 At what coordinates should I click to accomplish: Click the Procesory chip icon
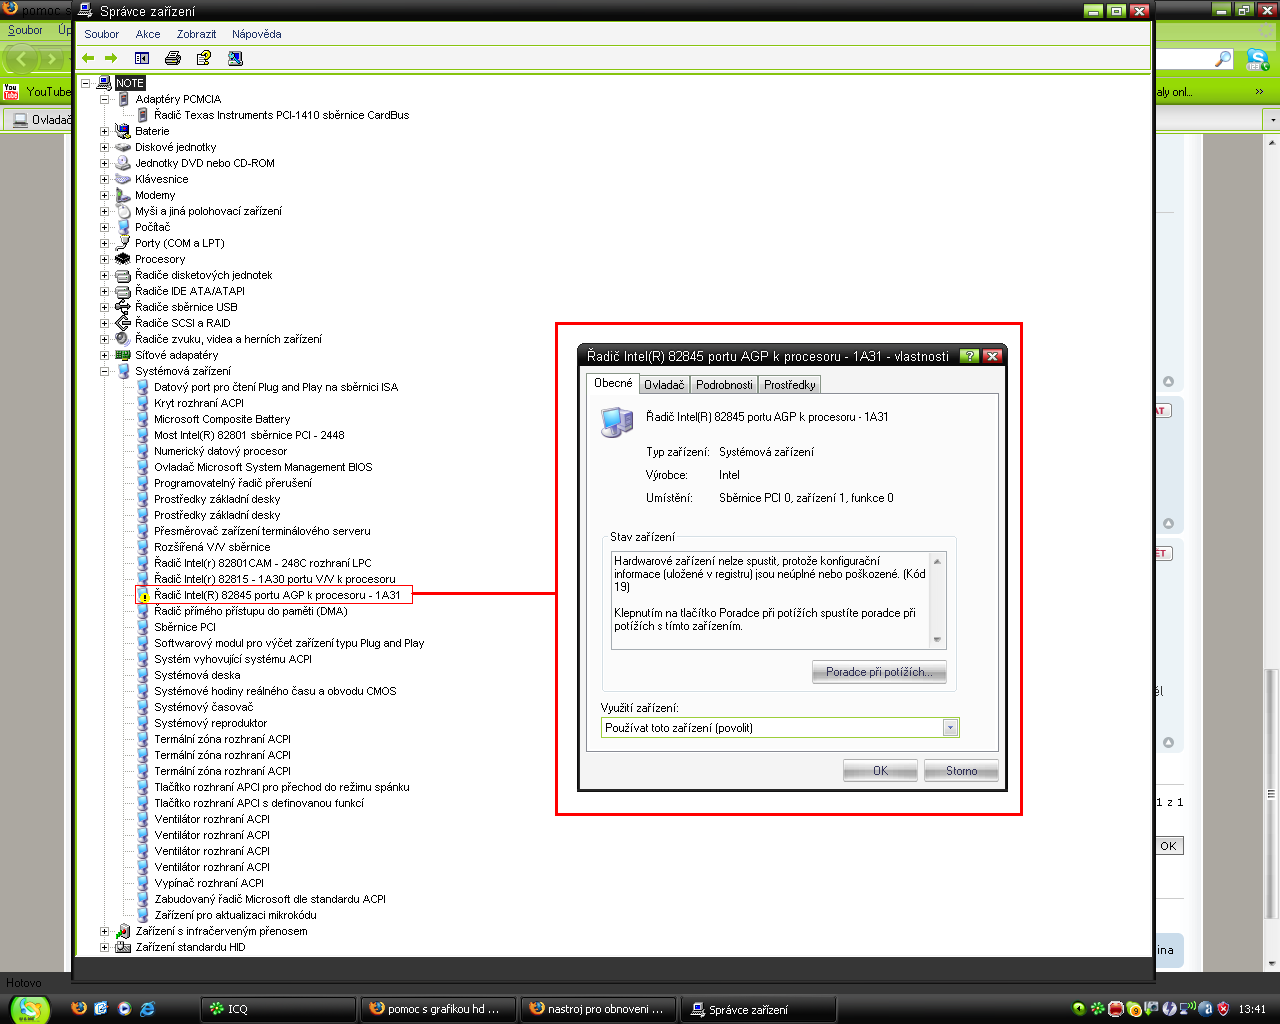click(x=123, y=259)
